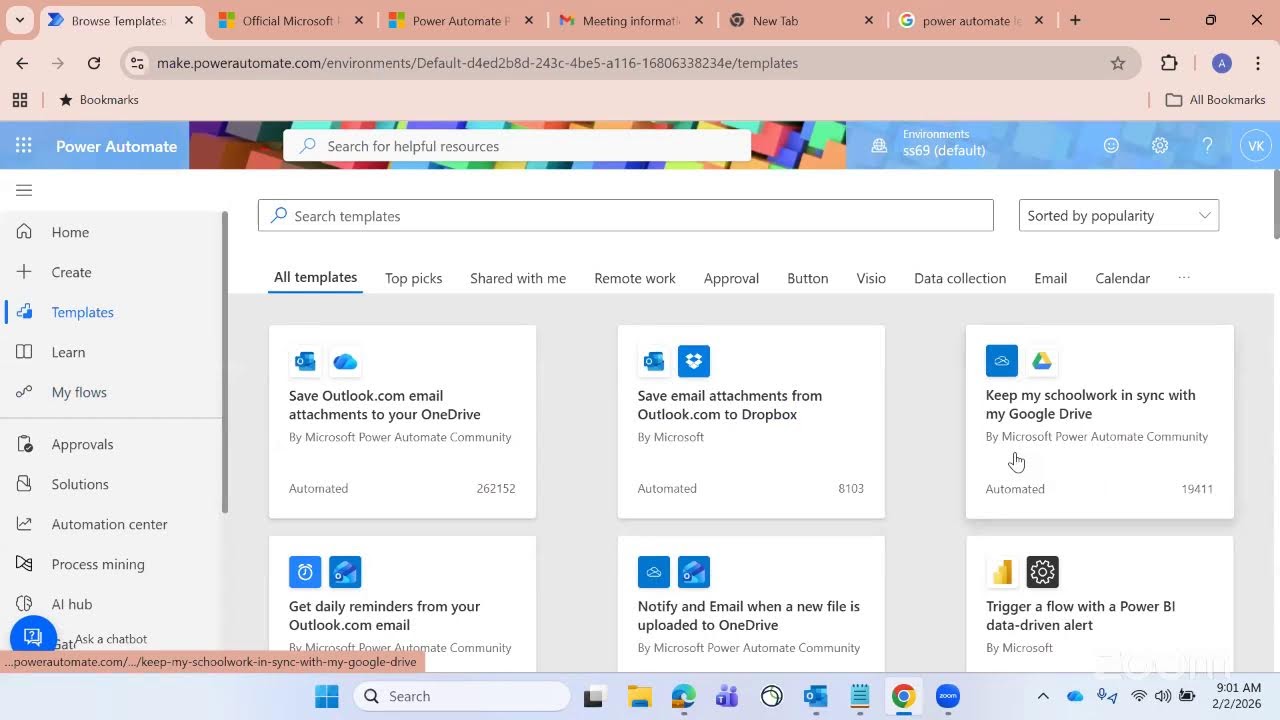Click the Process mining icon in sidebar
The height and width of the screenshot is (720, 1280).
coord(25,564)
